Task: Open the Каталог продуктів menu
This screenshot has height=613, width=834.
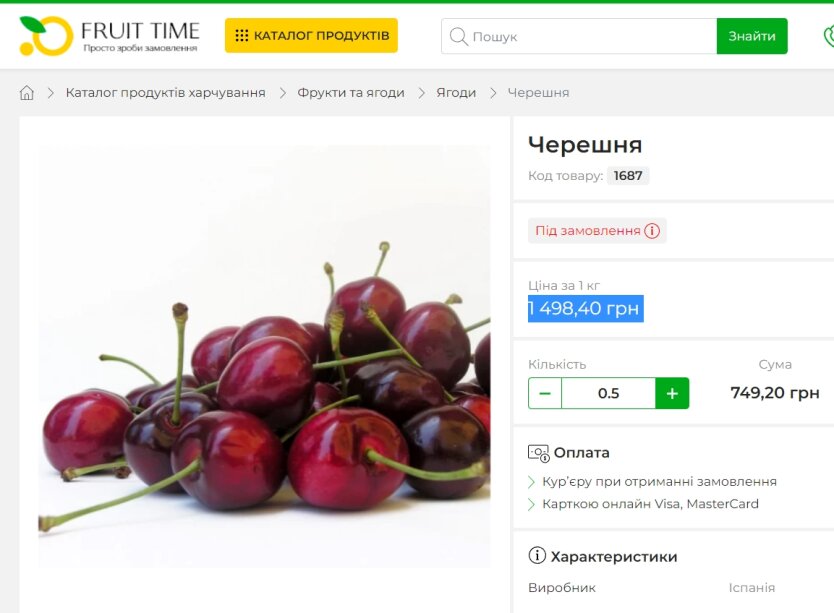Action: tap(311, 36)
